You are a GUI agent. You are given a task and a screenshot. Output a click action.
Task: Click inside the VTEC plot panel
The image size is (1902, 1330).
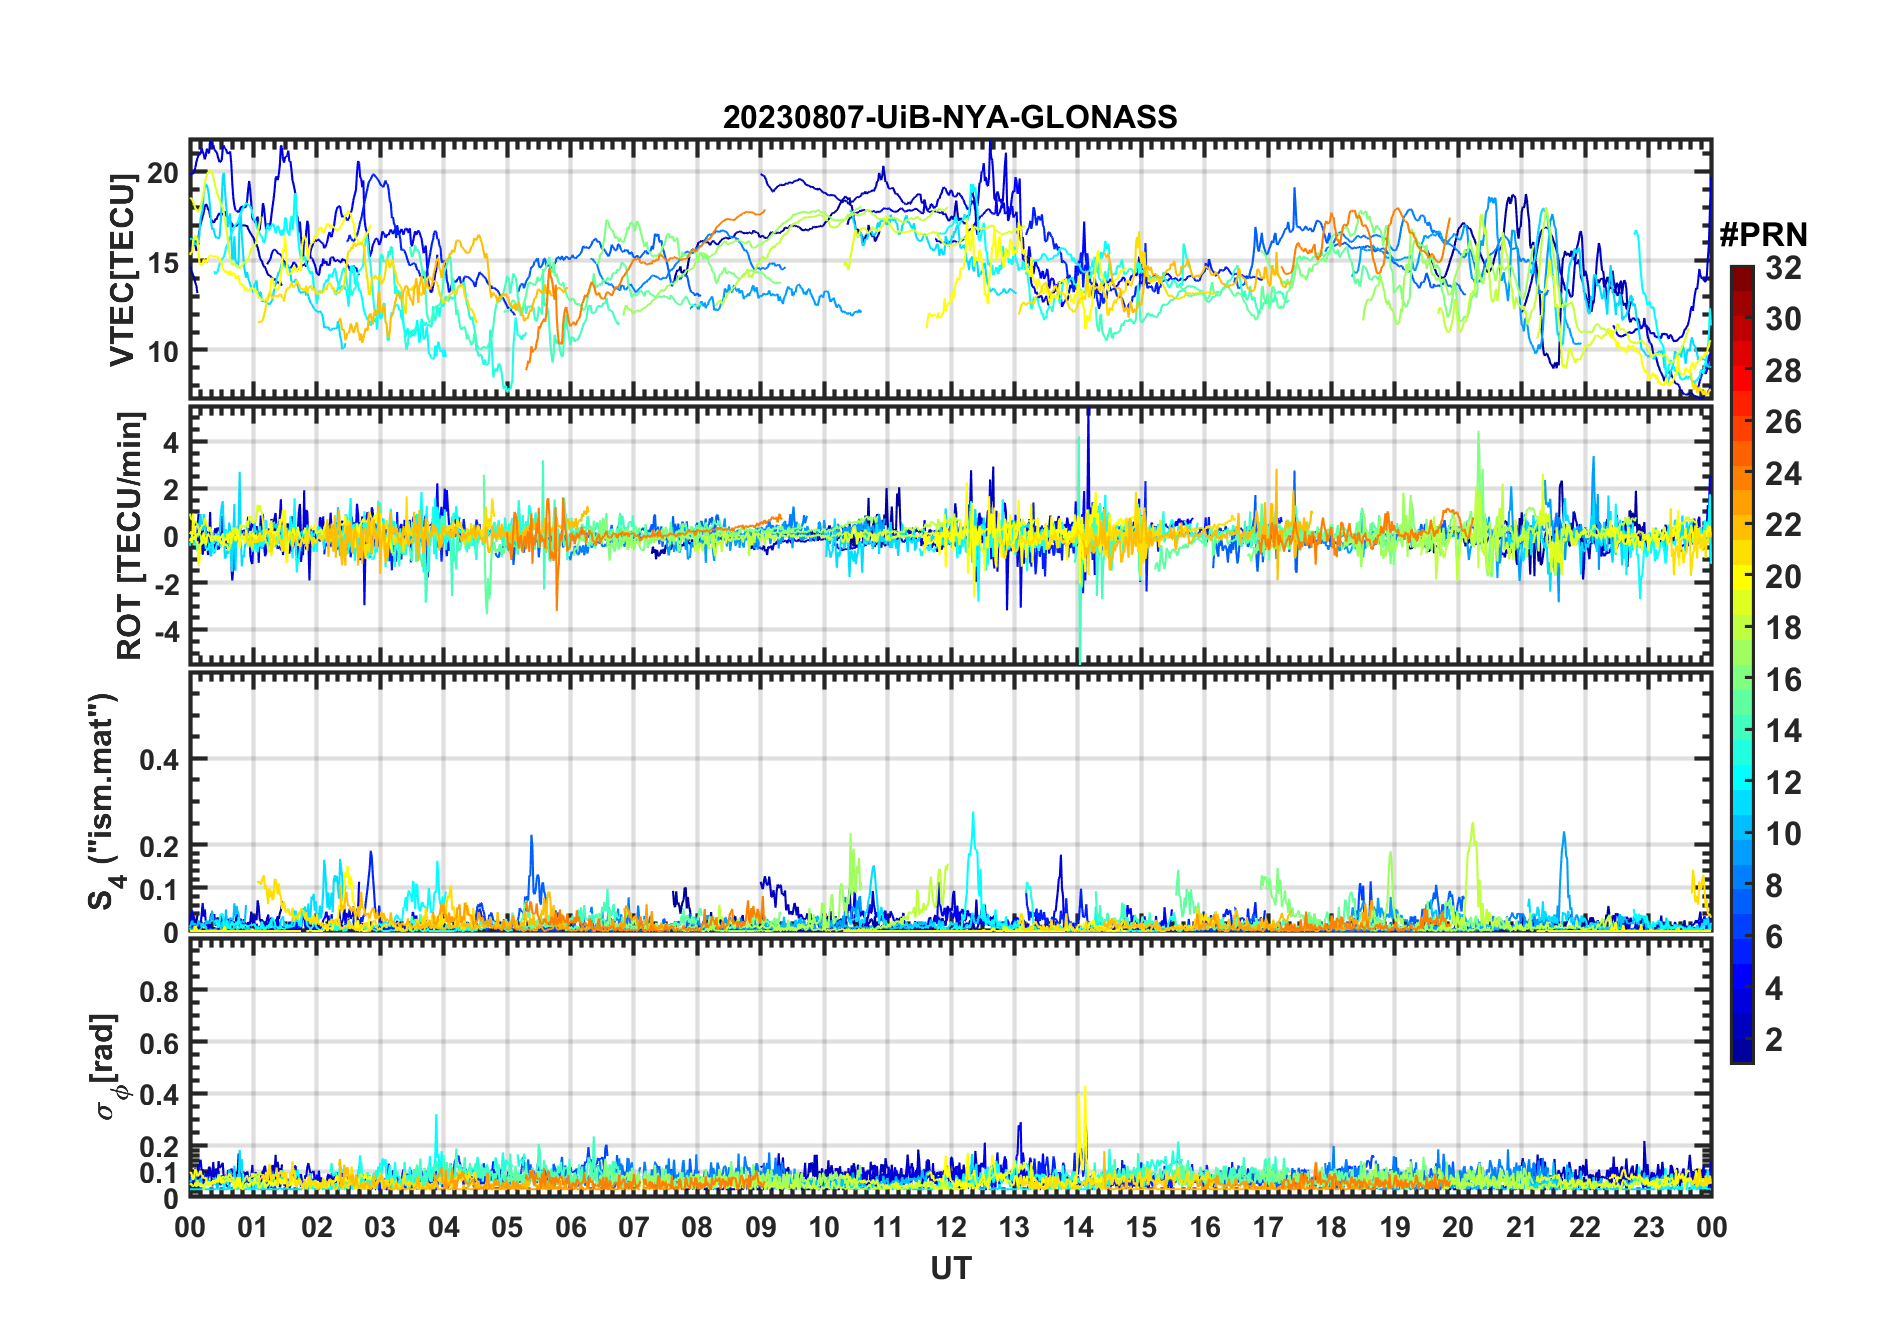pos(950,267)
